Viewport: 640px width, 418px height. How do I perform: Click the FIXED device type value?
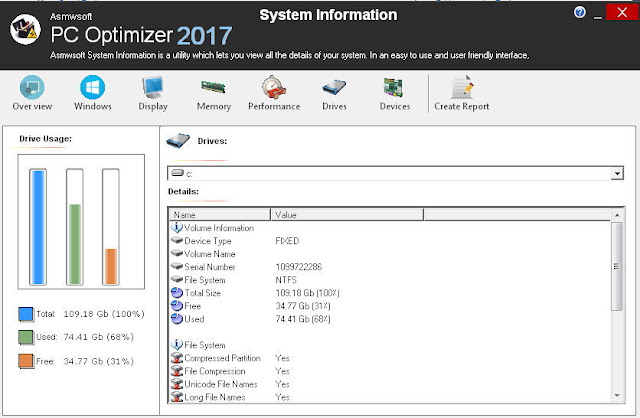pyautogui.click(x=287, y=241)
